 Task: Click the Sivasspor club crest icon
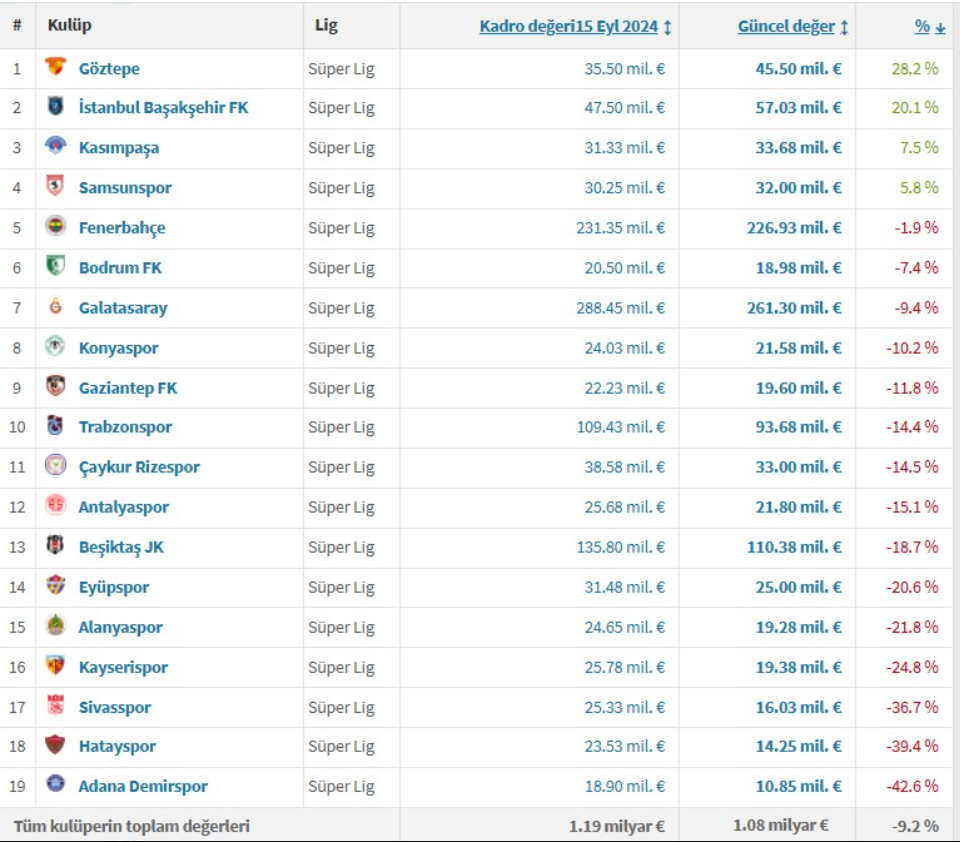[x=56, y=705]
